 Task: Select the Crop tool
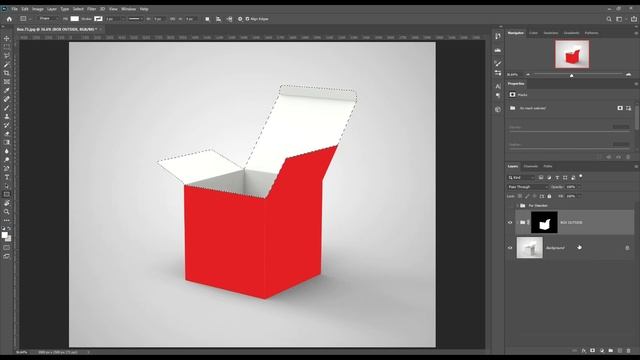7,73
